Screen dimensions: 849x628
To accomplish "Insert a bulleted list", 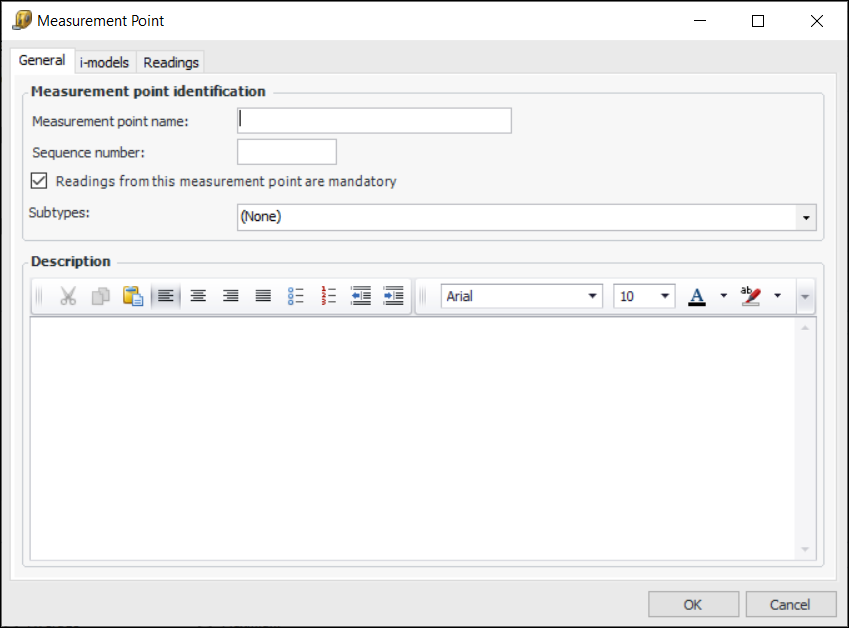I will point(296,296).
